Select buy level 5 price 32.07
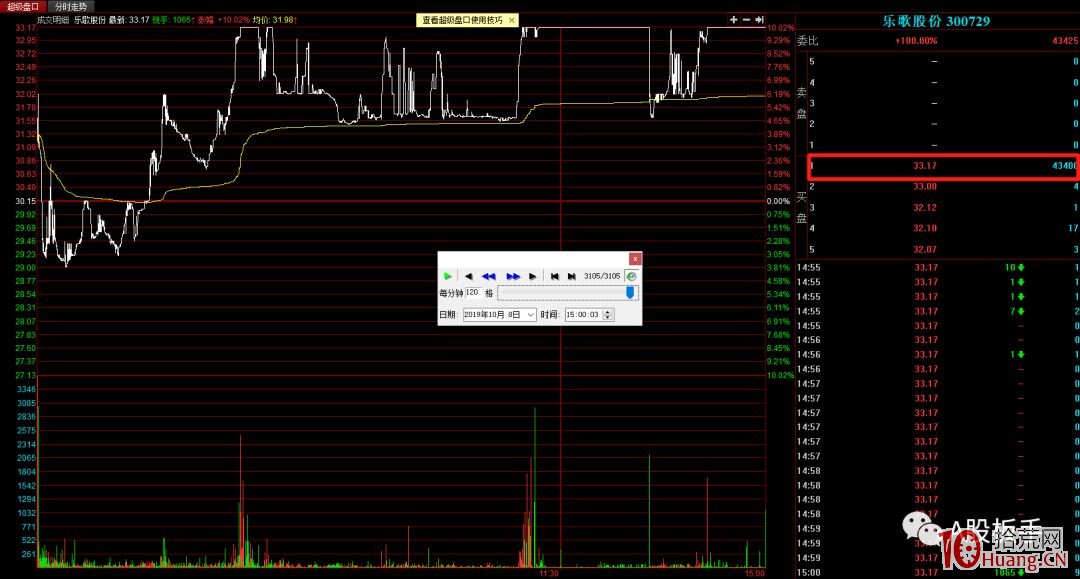Screen dimensions: 1080x579 pos(924,249)
